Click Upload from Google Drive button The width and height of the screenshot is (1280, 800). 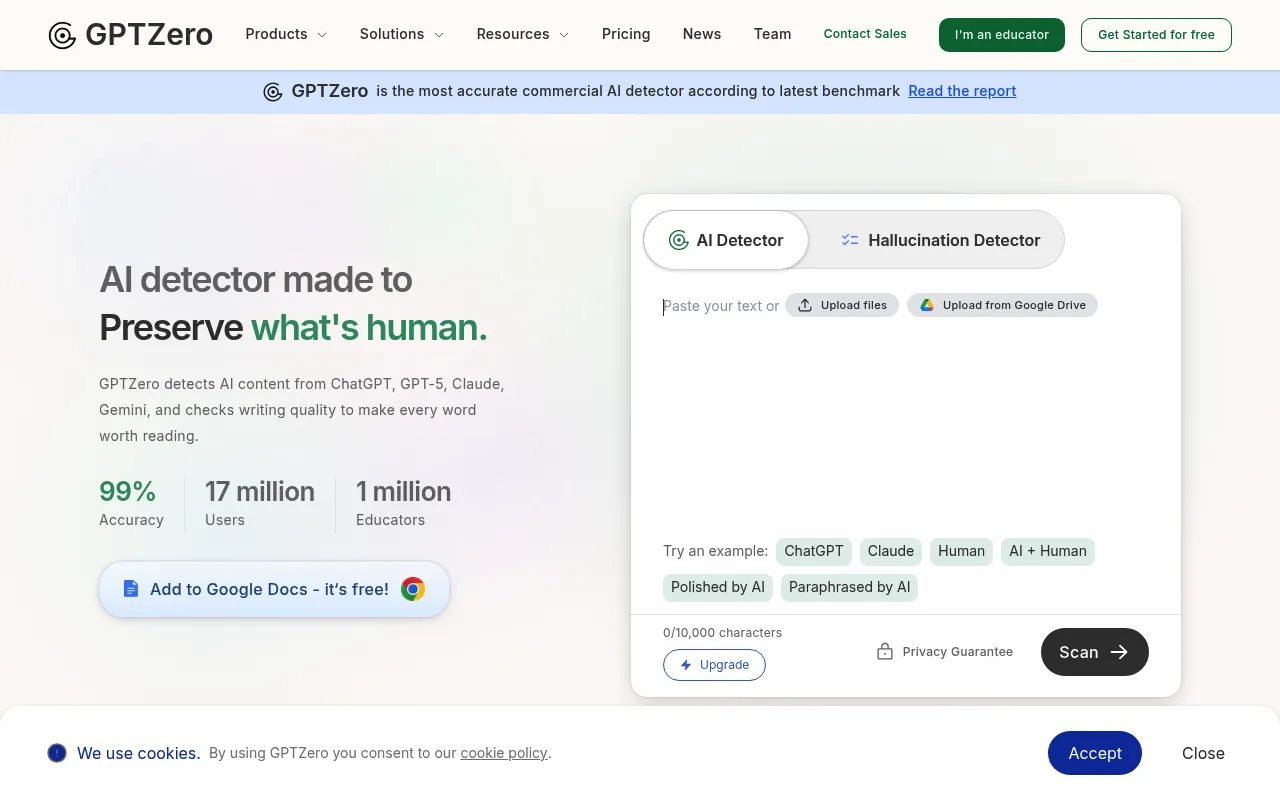1002,305
